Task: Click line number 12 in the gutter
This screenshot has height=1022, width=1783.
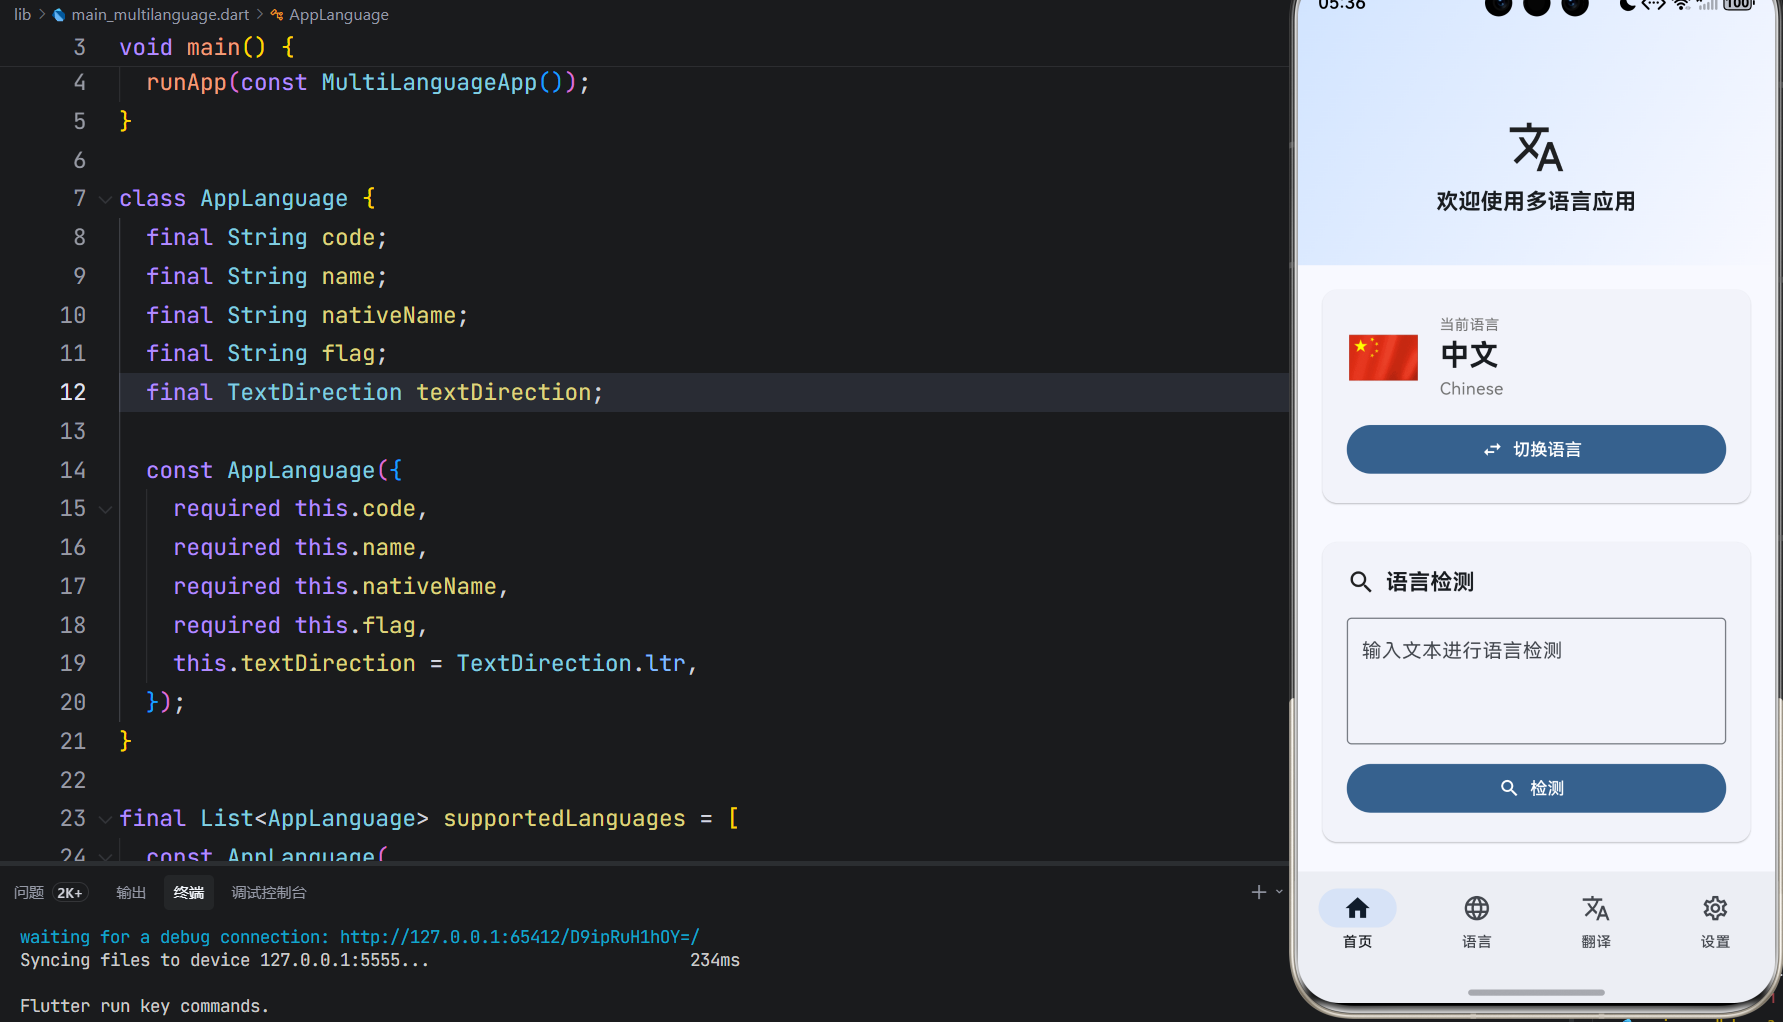Action: pyautogui.click(x=73, y=392)
